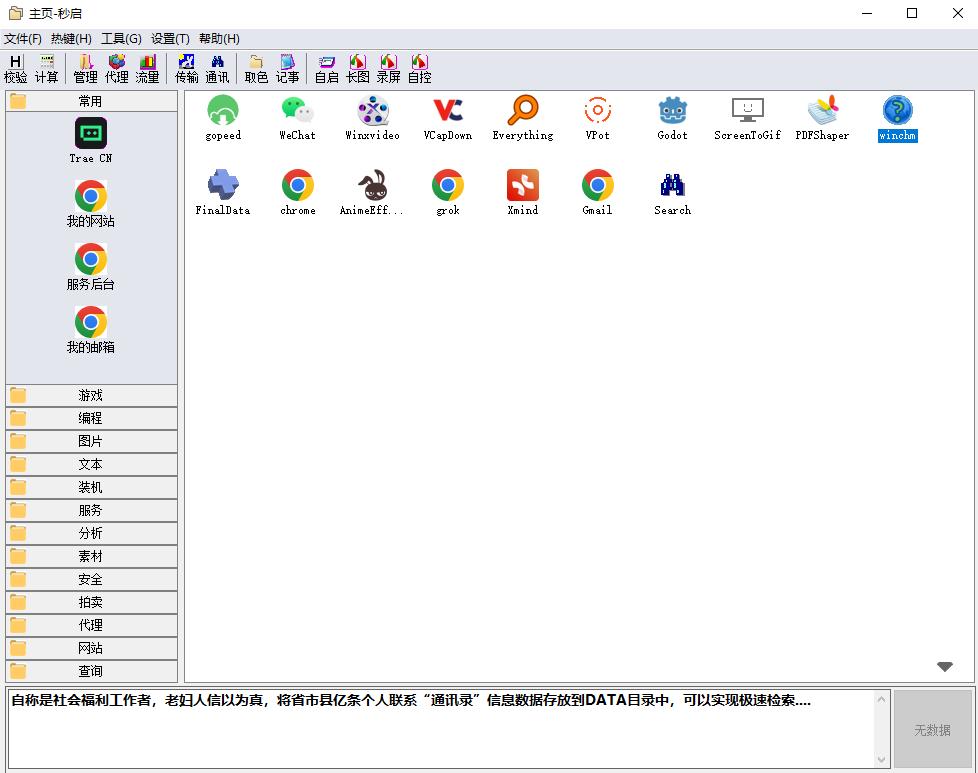
Task: Click the 校验 toolbar button
Action: [x=16, y=68]
